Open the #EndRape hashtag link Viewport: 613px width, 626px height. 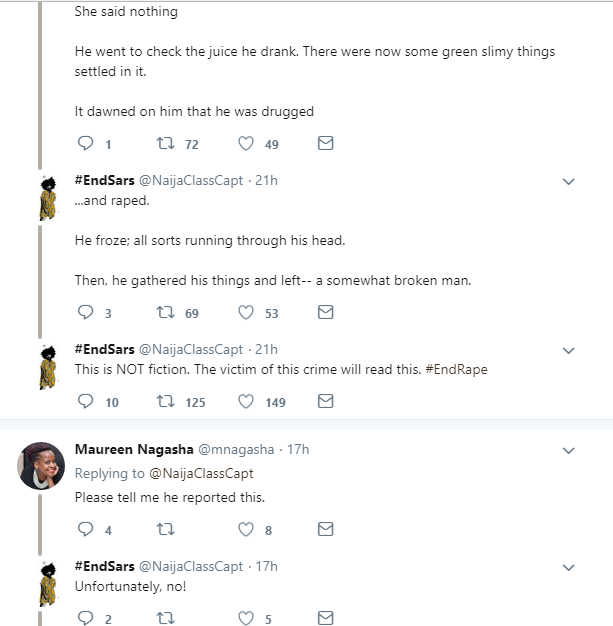pos(455,369)
